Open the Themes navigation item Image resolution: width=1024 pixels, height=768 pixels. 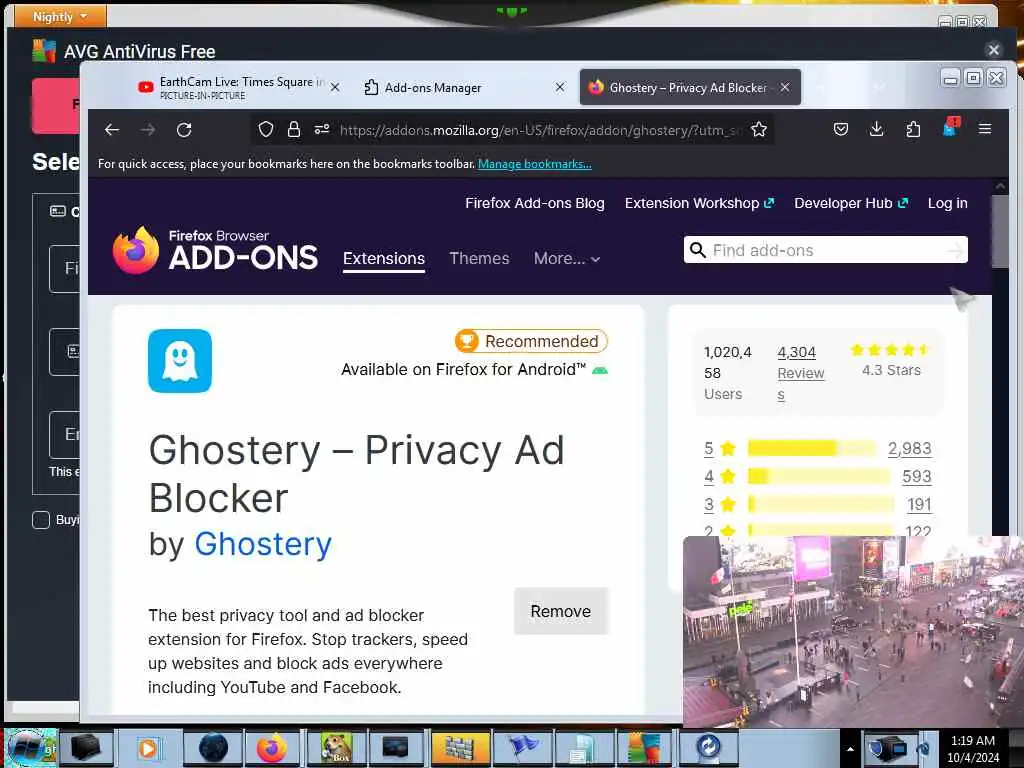[479, 259]
